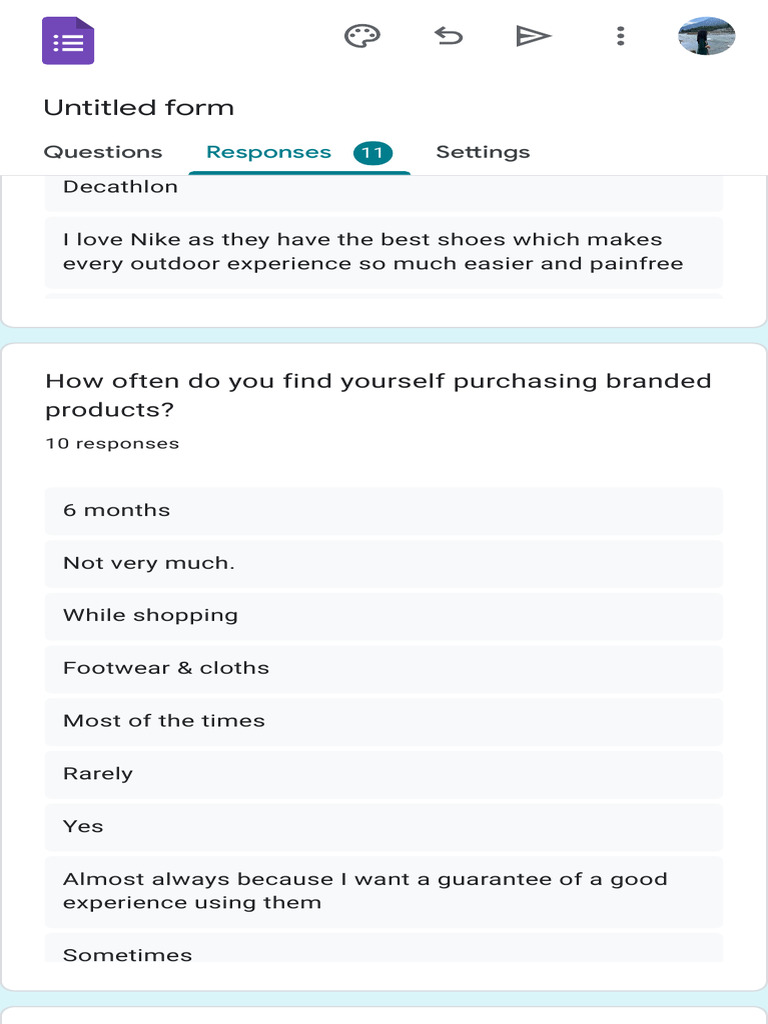Select the 'While shopping' response row

[x=384, y=616]
